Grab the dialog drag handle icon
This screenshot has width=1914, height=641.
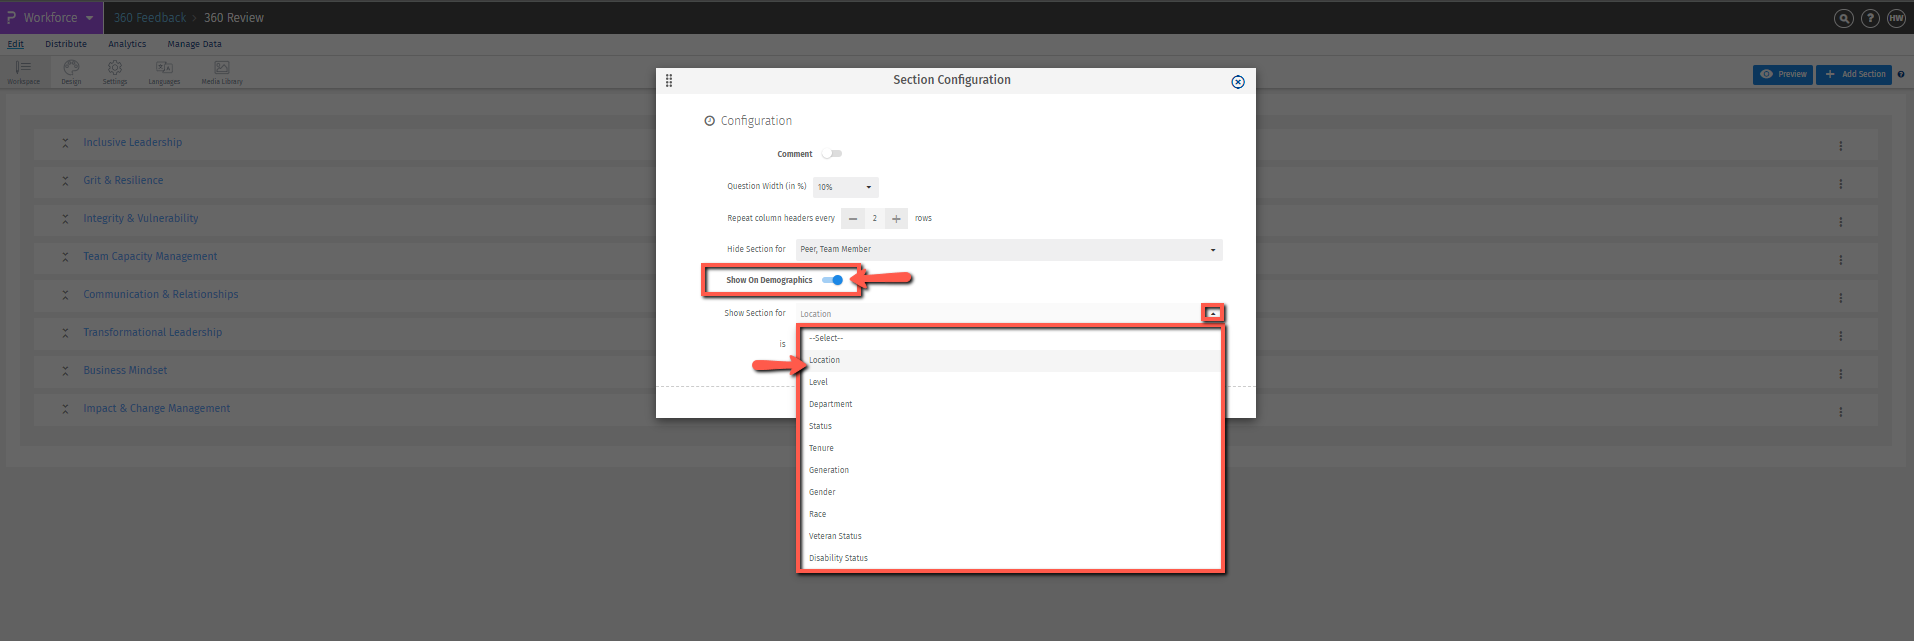coord(669,81)
